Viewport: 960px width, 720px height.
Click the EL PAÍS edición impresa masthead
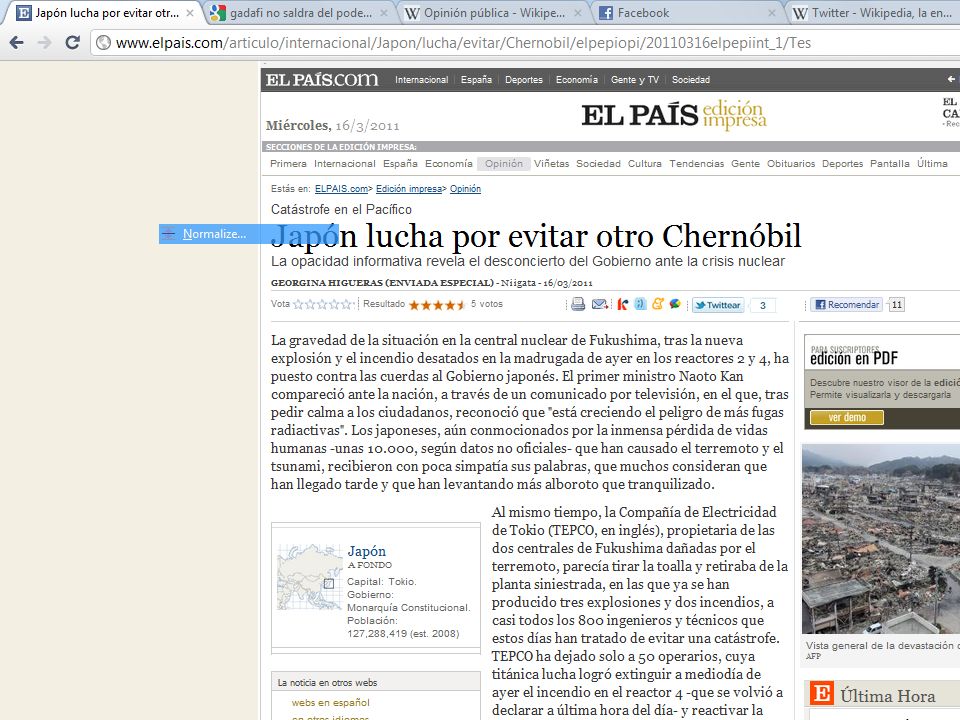[673, 114]
